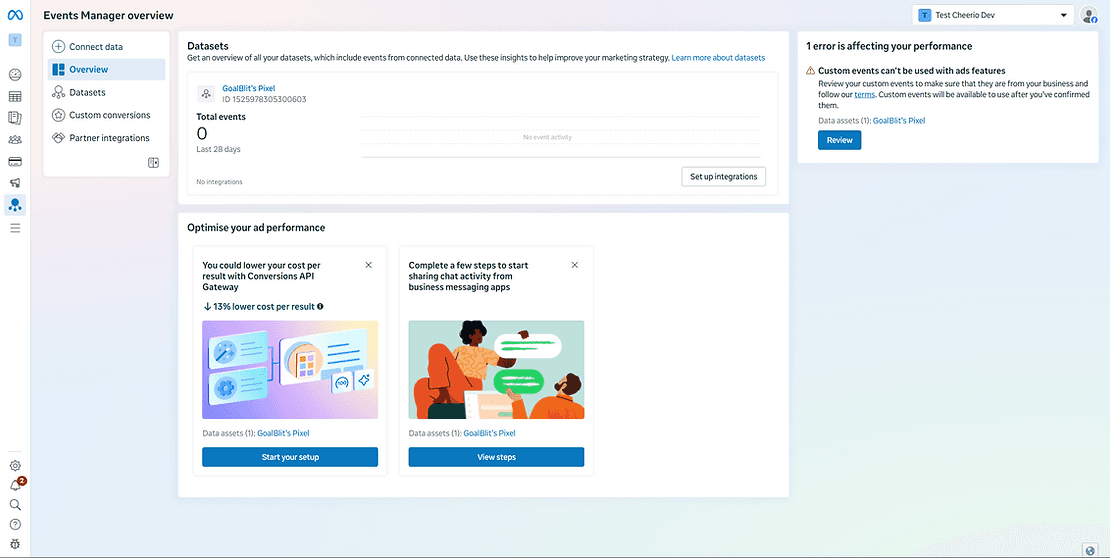Open Ads Manager table icon in rail
The height and width of the screenshot is (558, 1110).
15,96
